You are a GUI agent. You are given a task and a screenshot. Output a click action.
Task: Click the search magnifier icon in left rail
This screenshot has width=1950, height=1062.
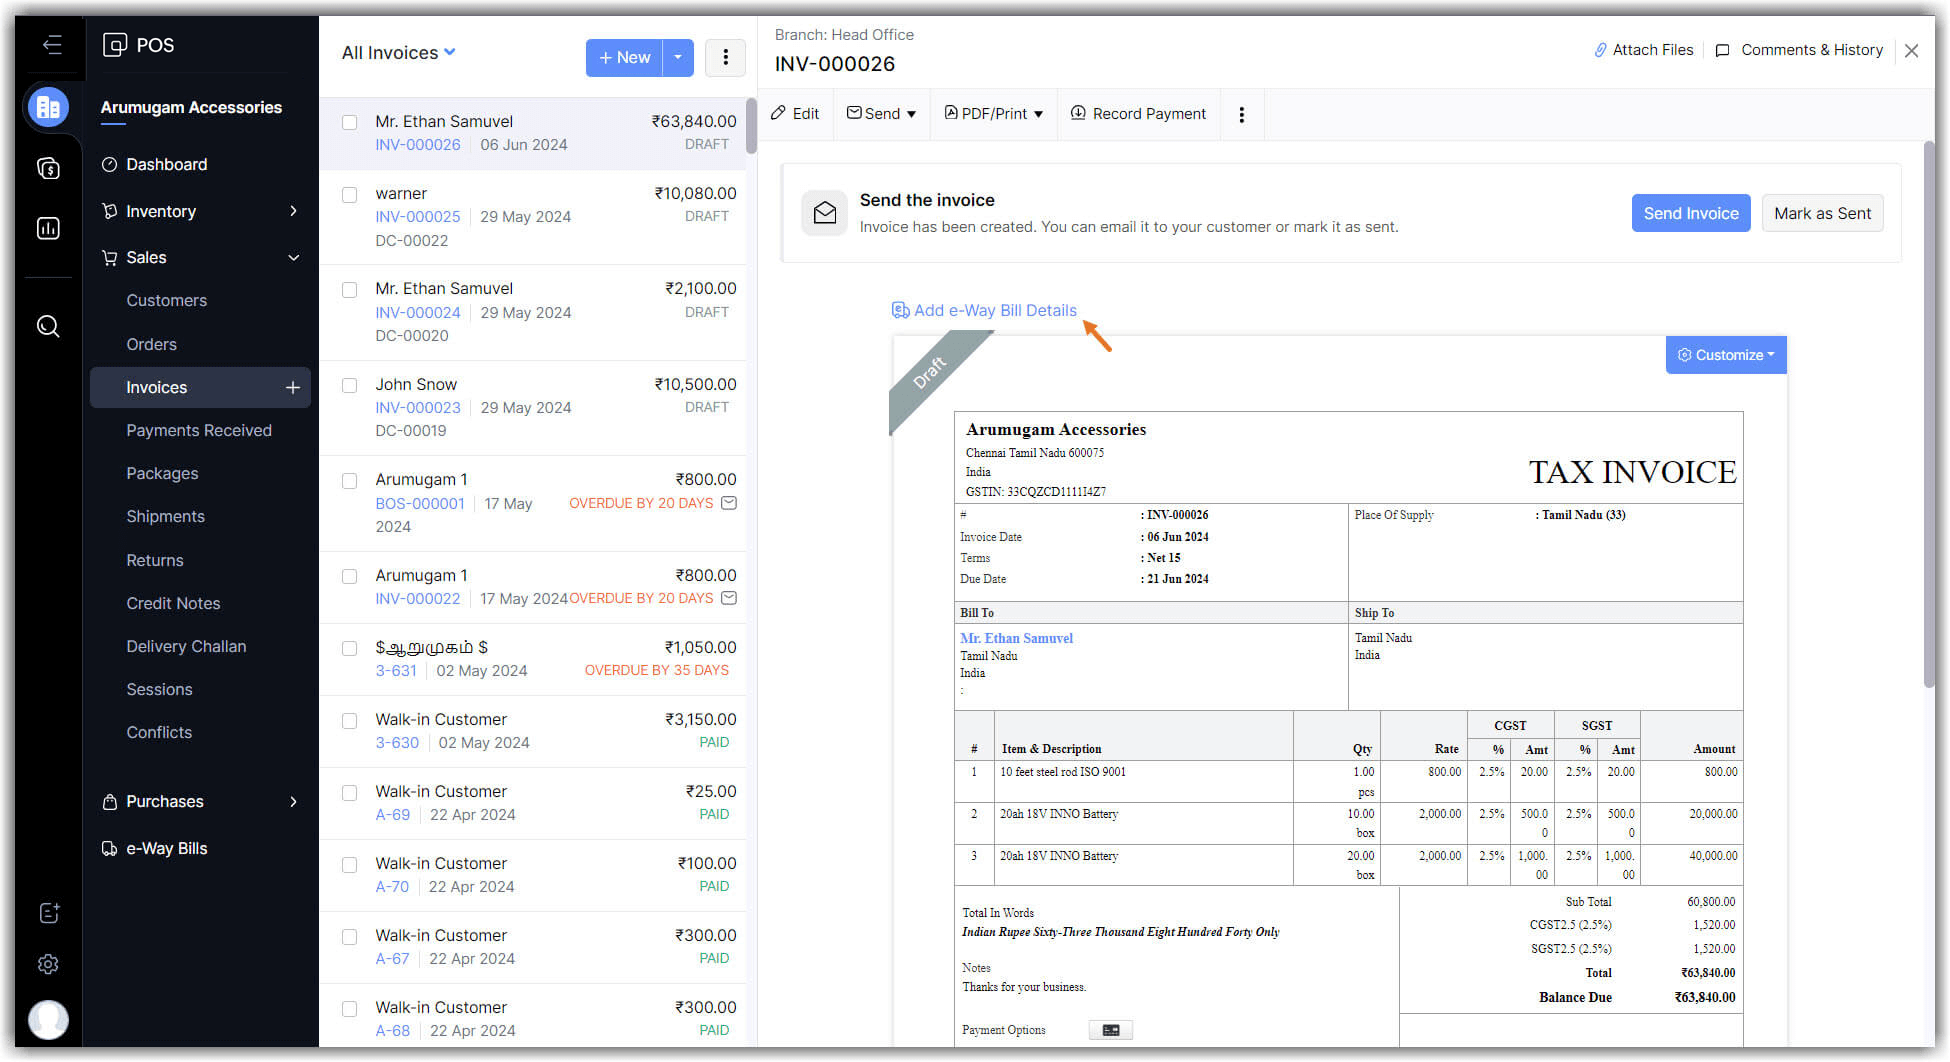(x=48, y=327)
